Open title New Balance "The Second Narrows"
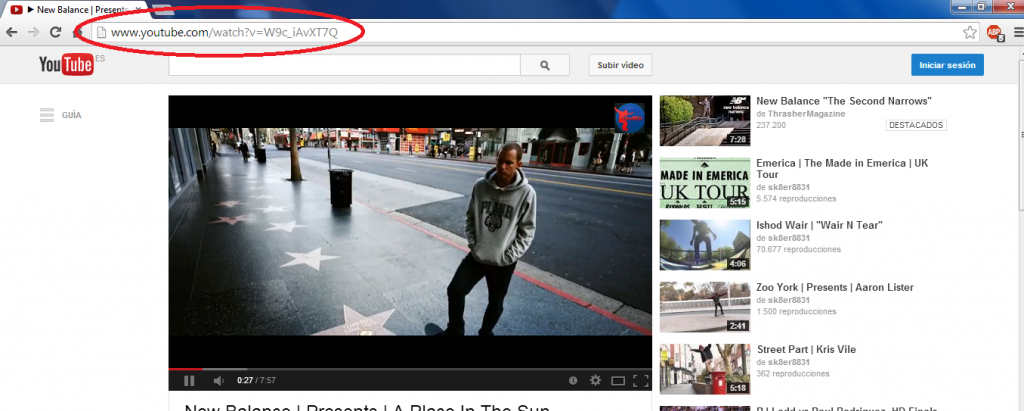This screenshot has width=1024, height=411. point(844,101)
